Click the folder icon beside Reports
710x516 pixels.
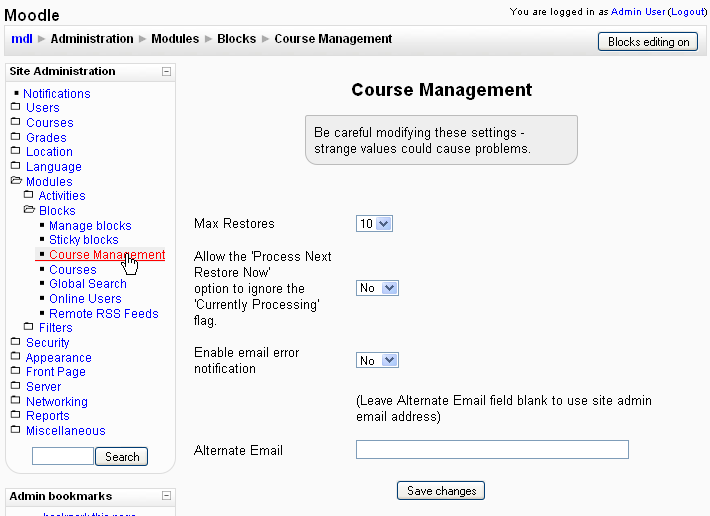[x=15, y=415]
